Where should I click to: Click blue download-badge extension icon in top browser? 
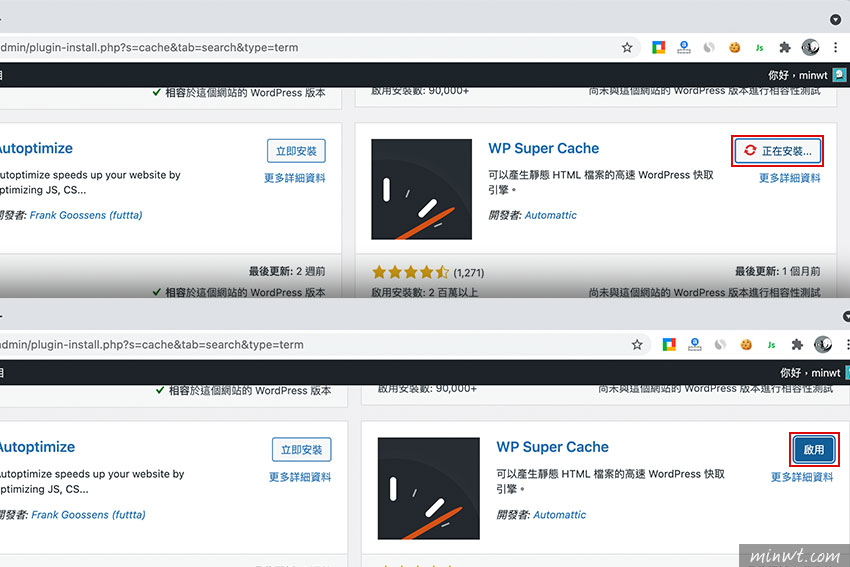(x=684, y=48)
